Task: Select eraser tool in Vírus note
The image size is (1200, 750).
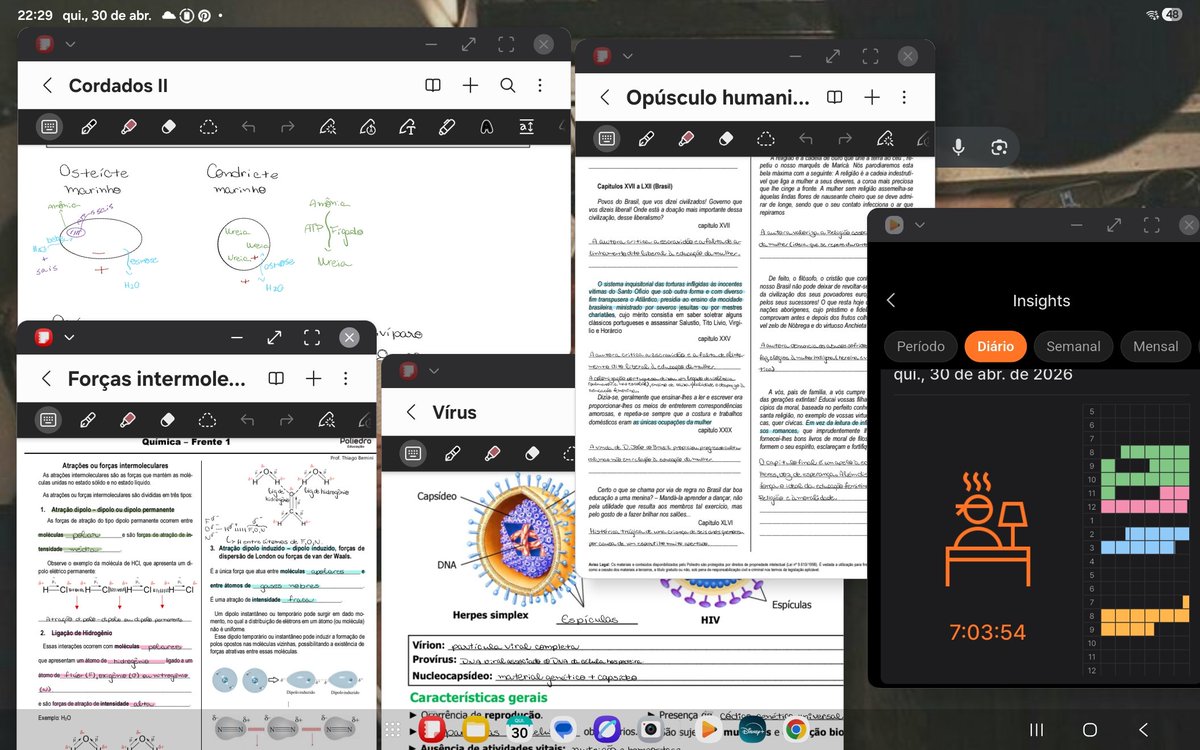Action: coord(532,454)
